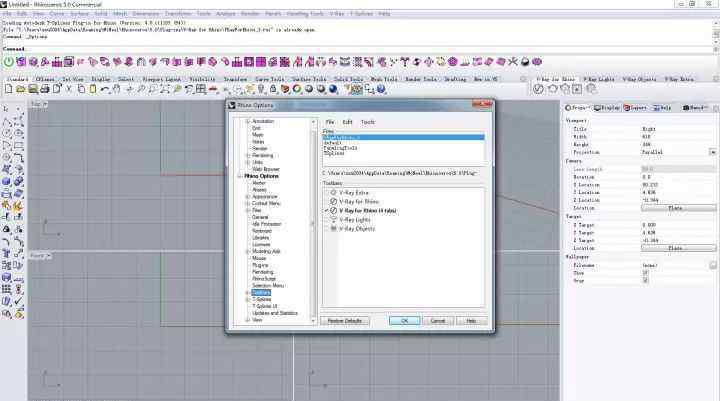Click the Save disk icon in Standard toolbar
The height and width of the screenshot is (401, 720).
(x=33, y=89)
